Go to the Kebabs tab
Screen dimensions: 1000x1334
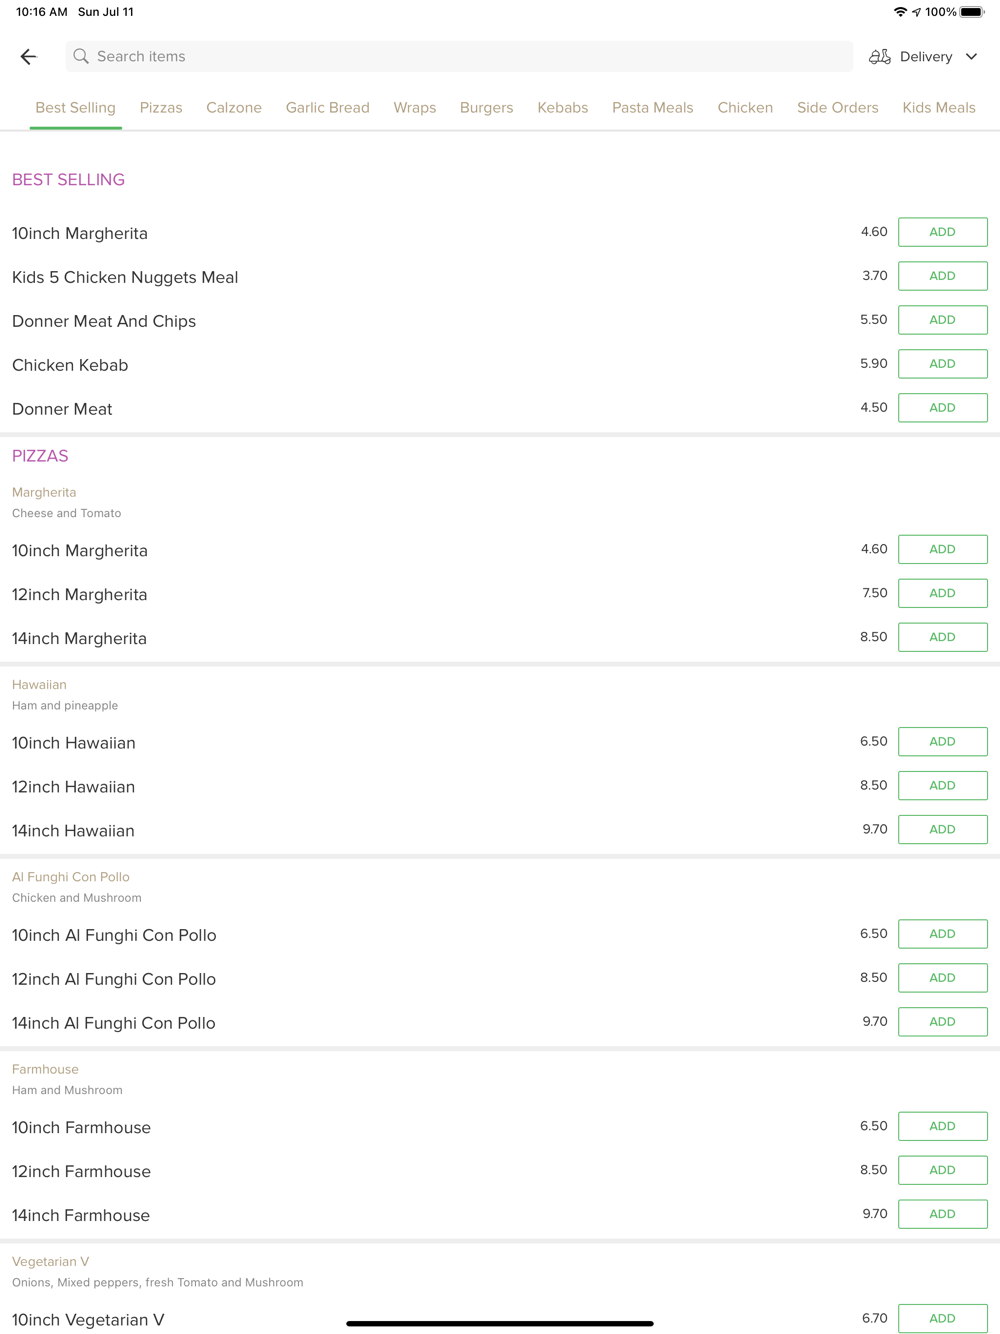point(562,108)
